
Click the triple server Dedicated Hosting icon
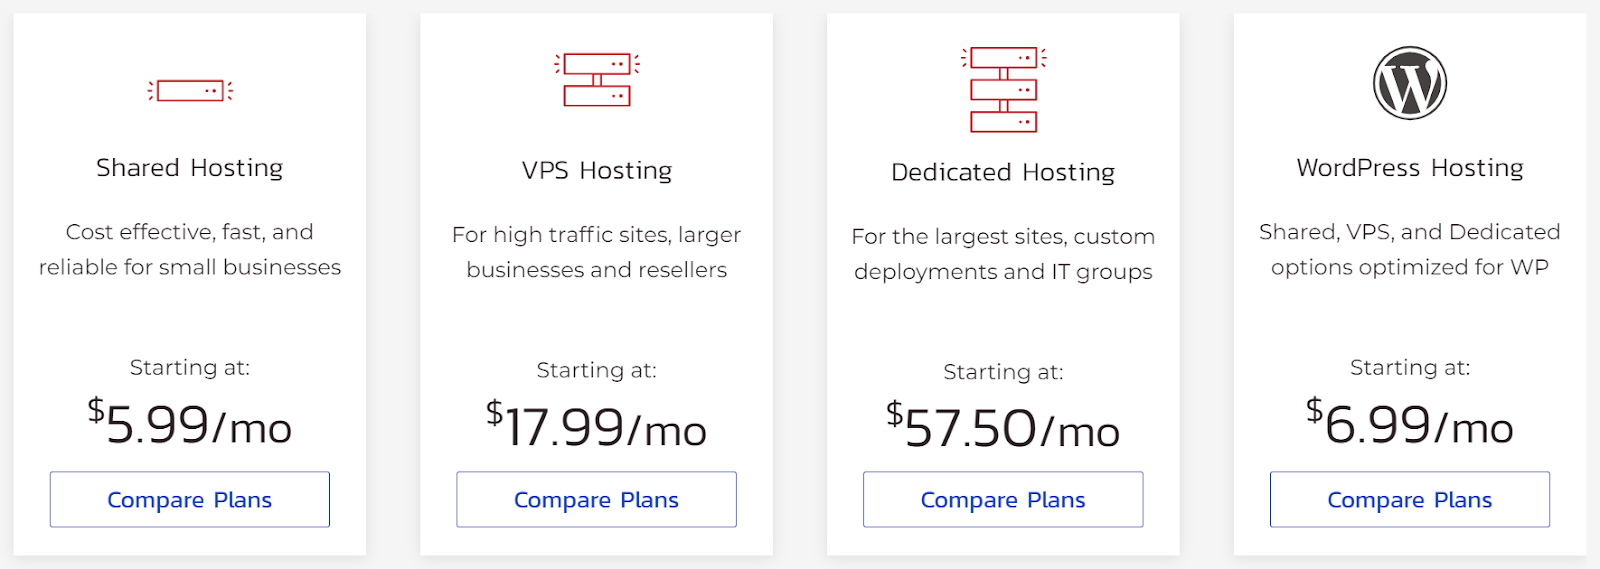click(1004, 89)
